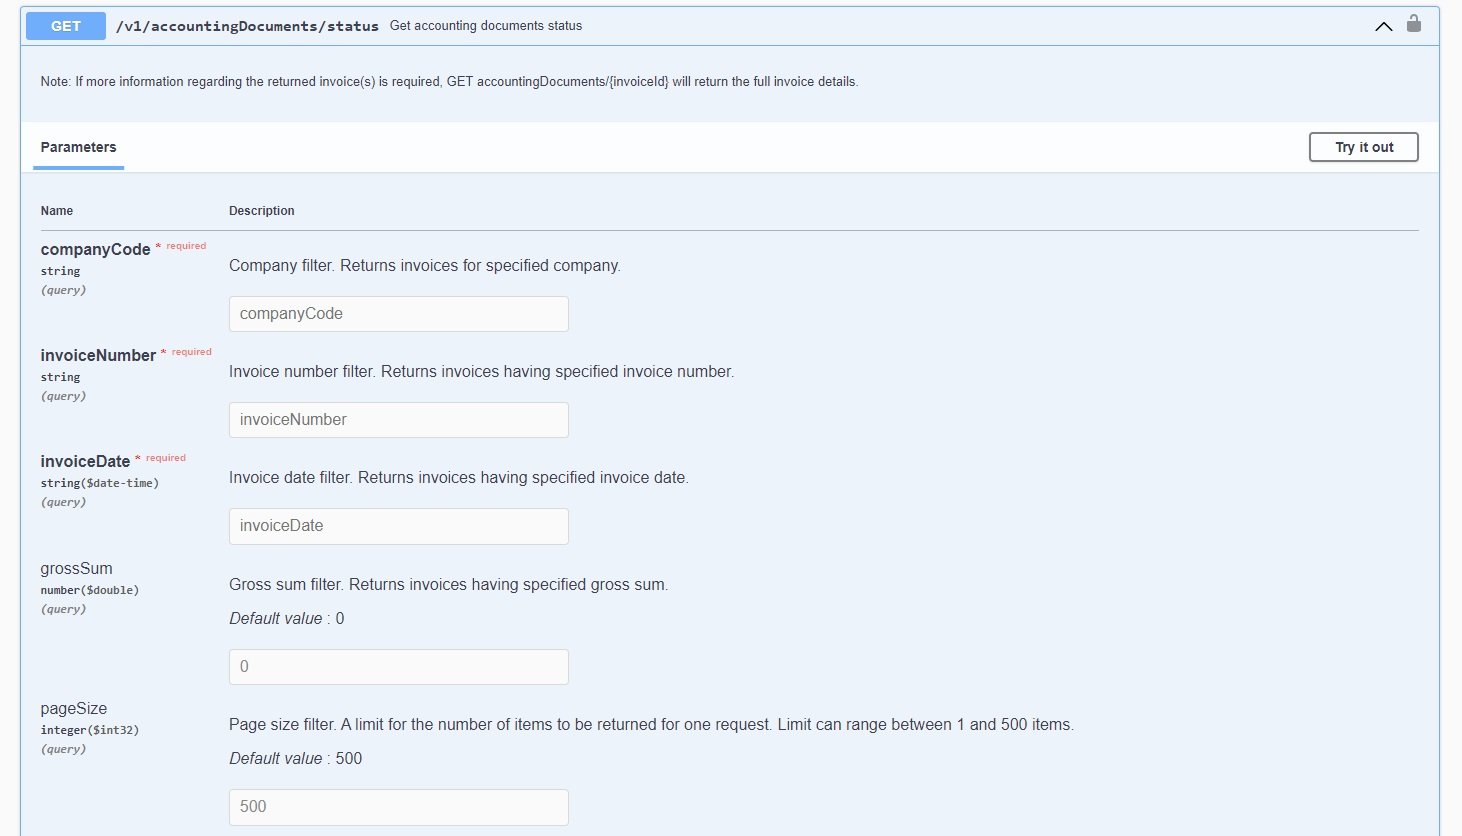This screenshot has width=1462, height=836.
Task: Click the /v1/accountingDocuments/status endpoint path
Action: point(247,26)
